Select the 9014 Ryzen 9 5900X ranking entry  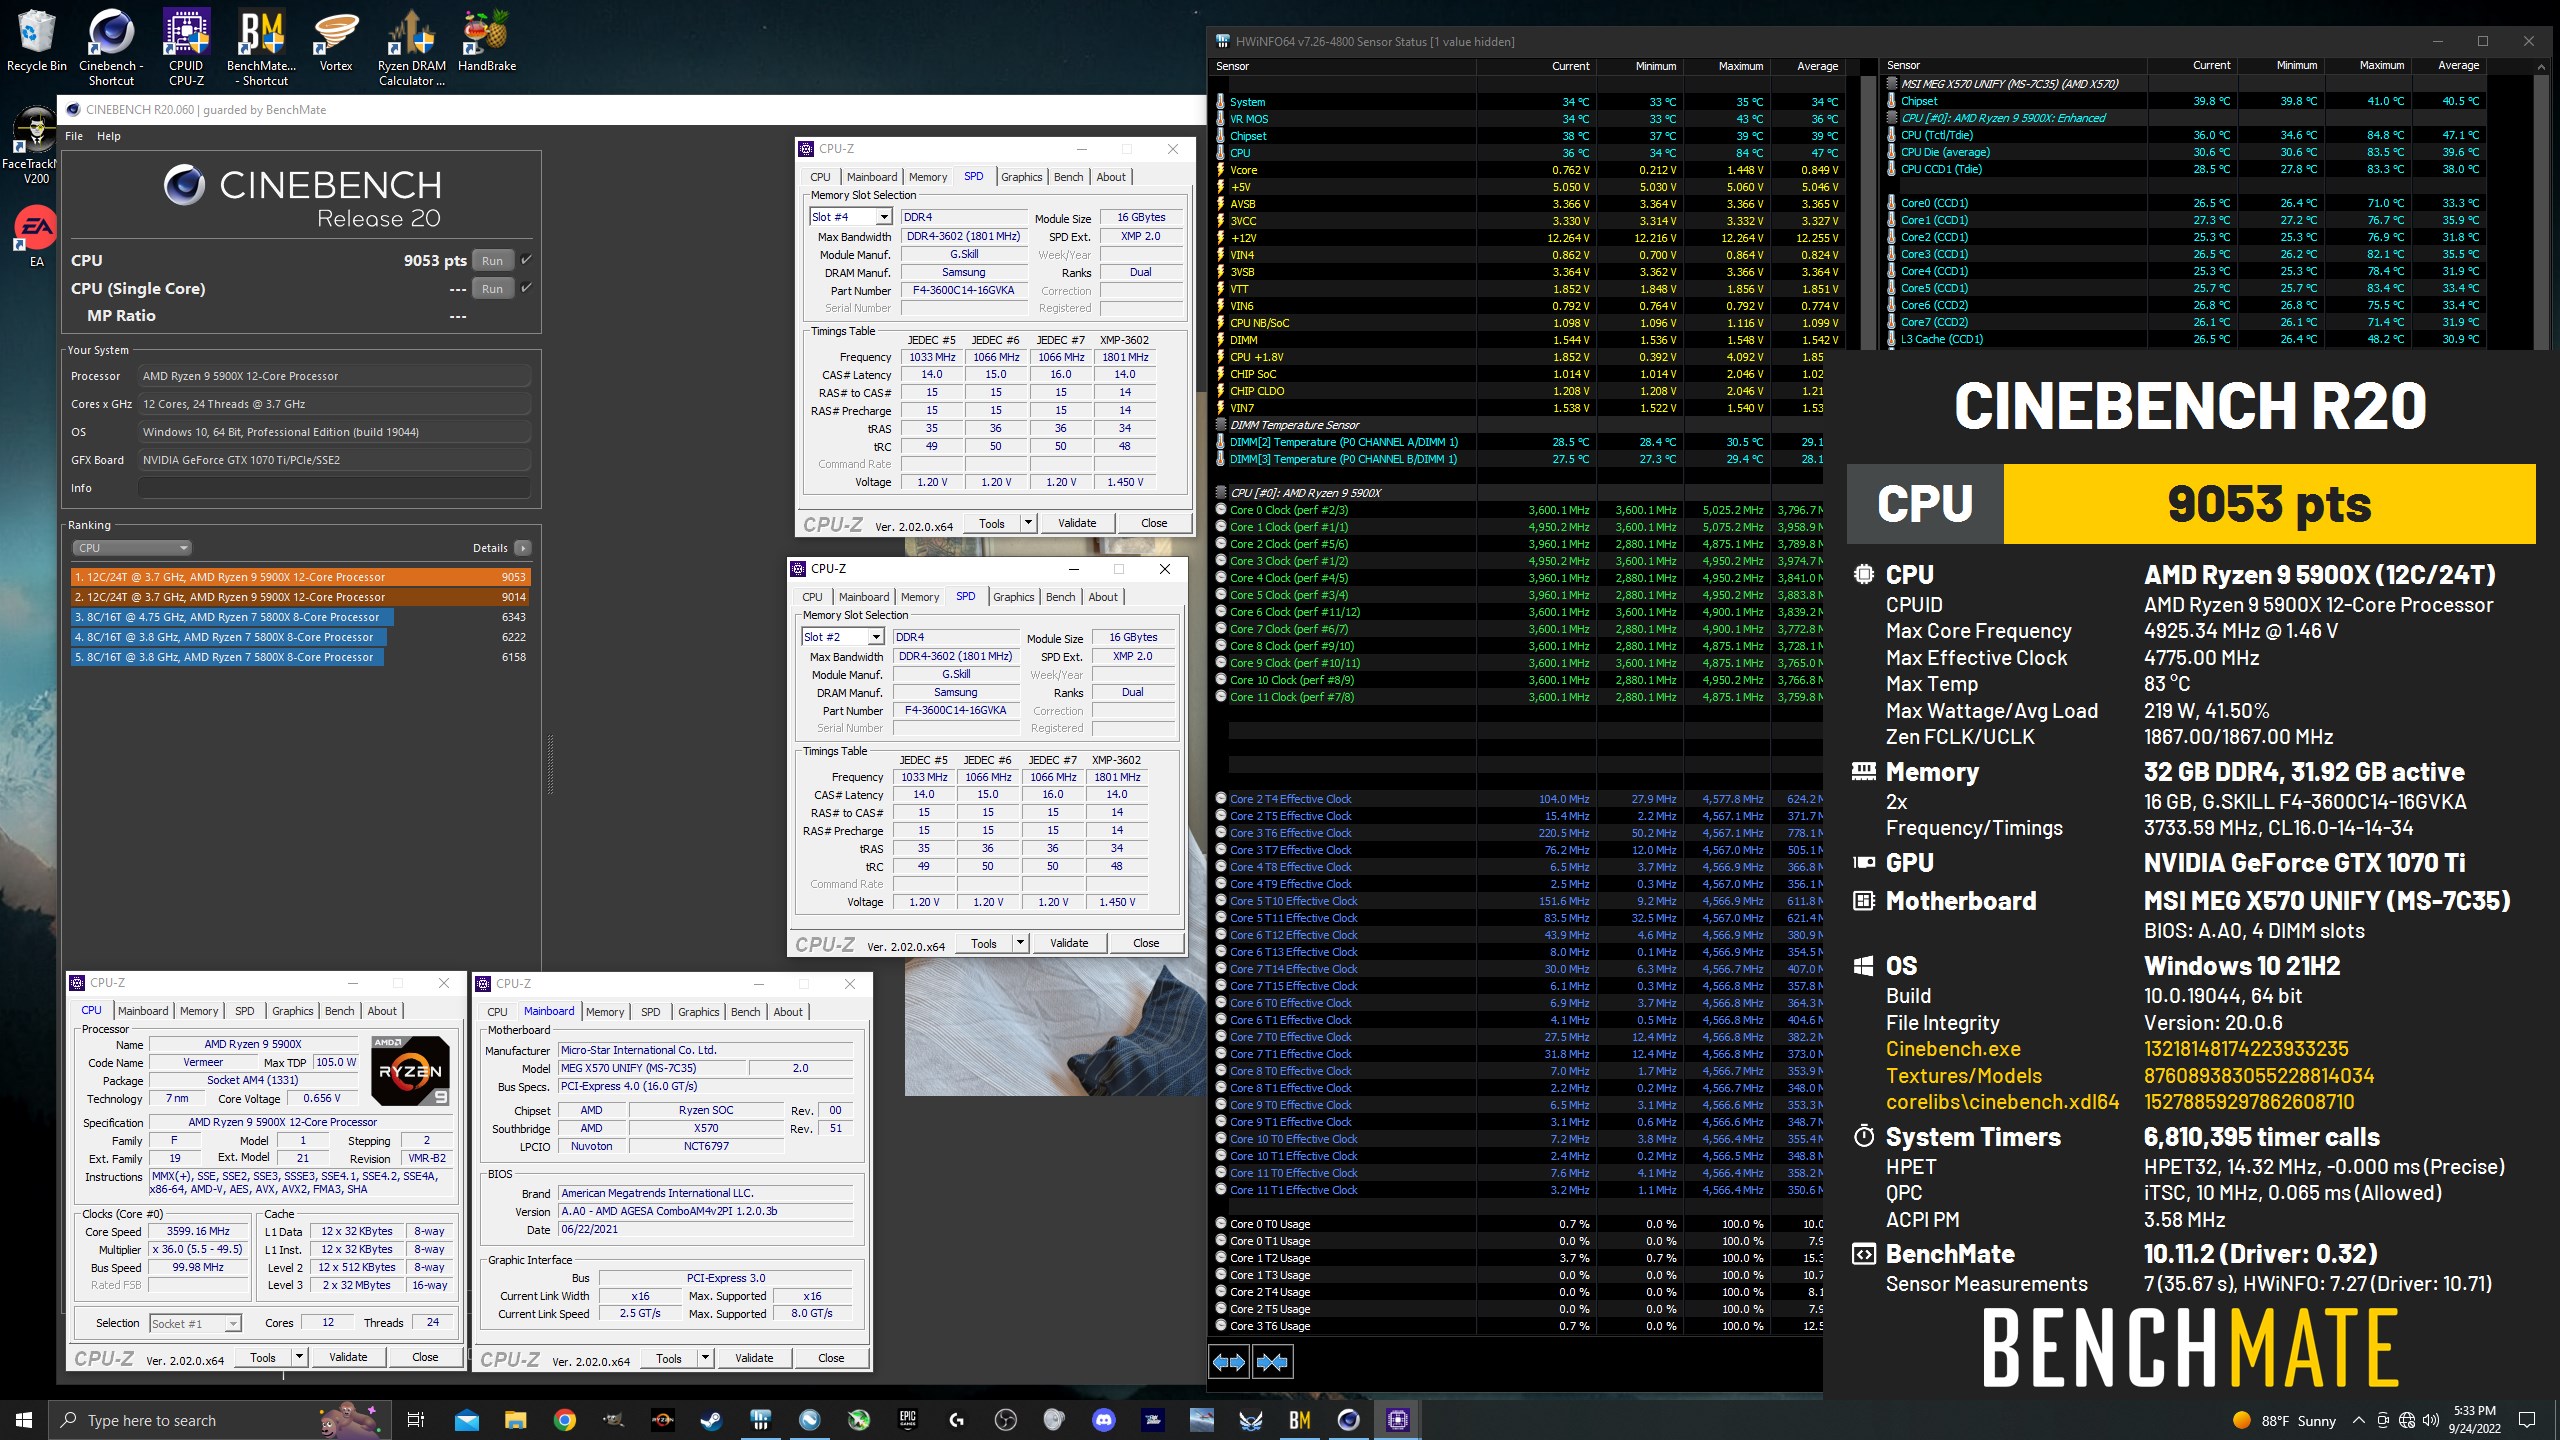click(300, 597)
